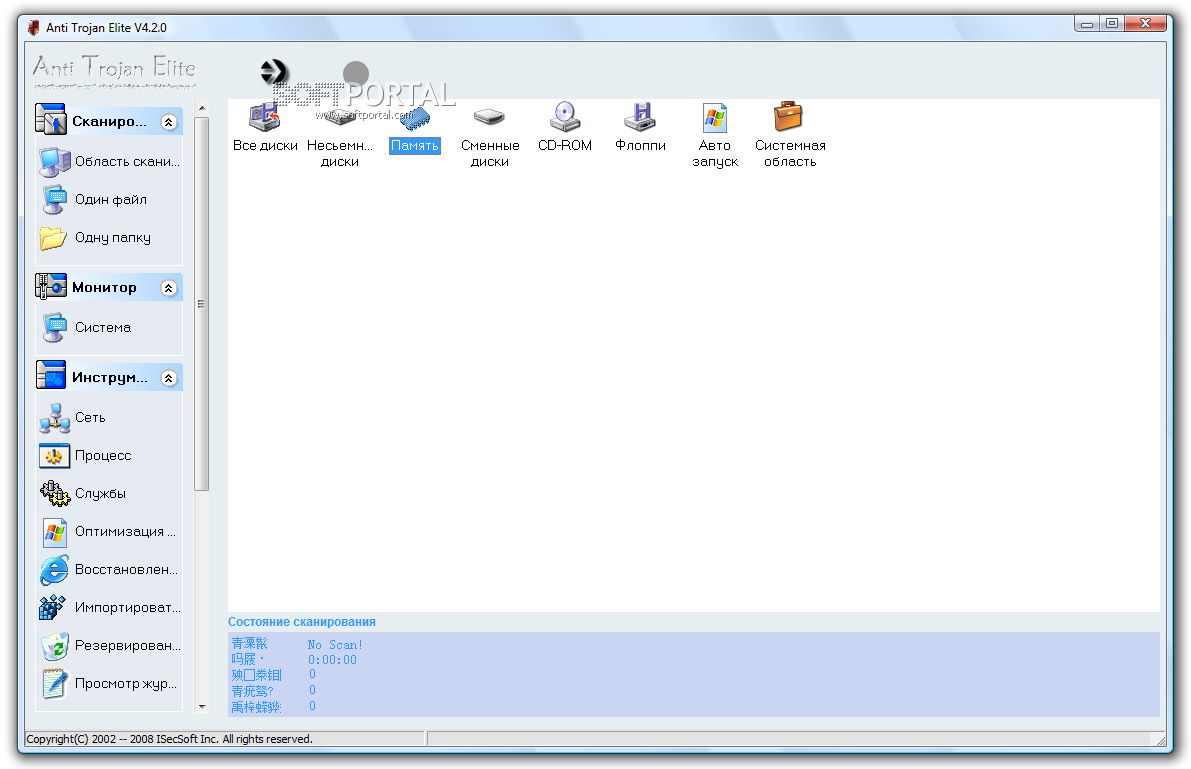The image size is (1191, 769).
Task: Click the Память label under memory icon
Action: (x=415, y=146)
